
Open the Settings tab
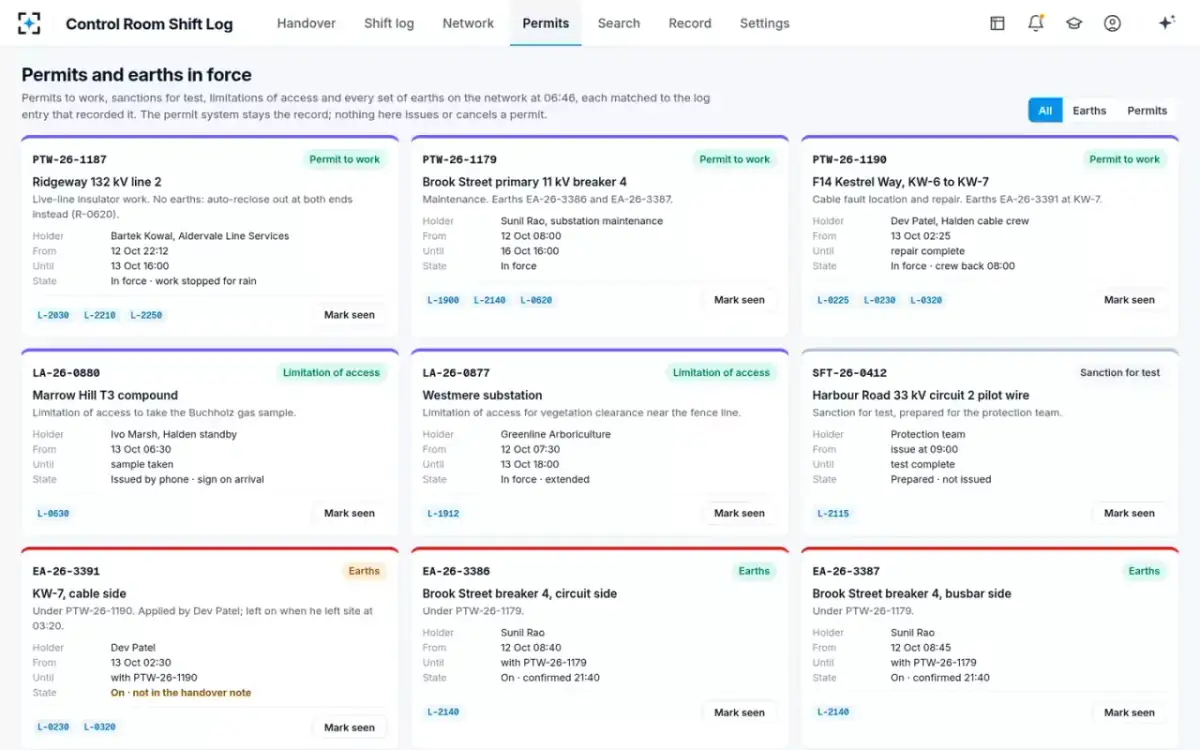[x=764, y=23]
